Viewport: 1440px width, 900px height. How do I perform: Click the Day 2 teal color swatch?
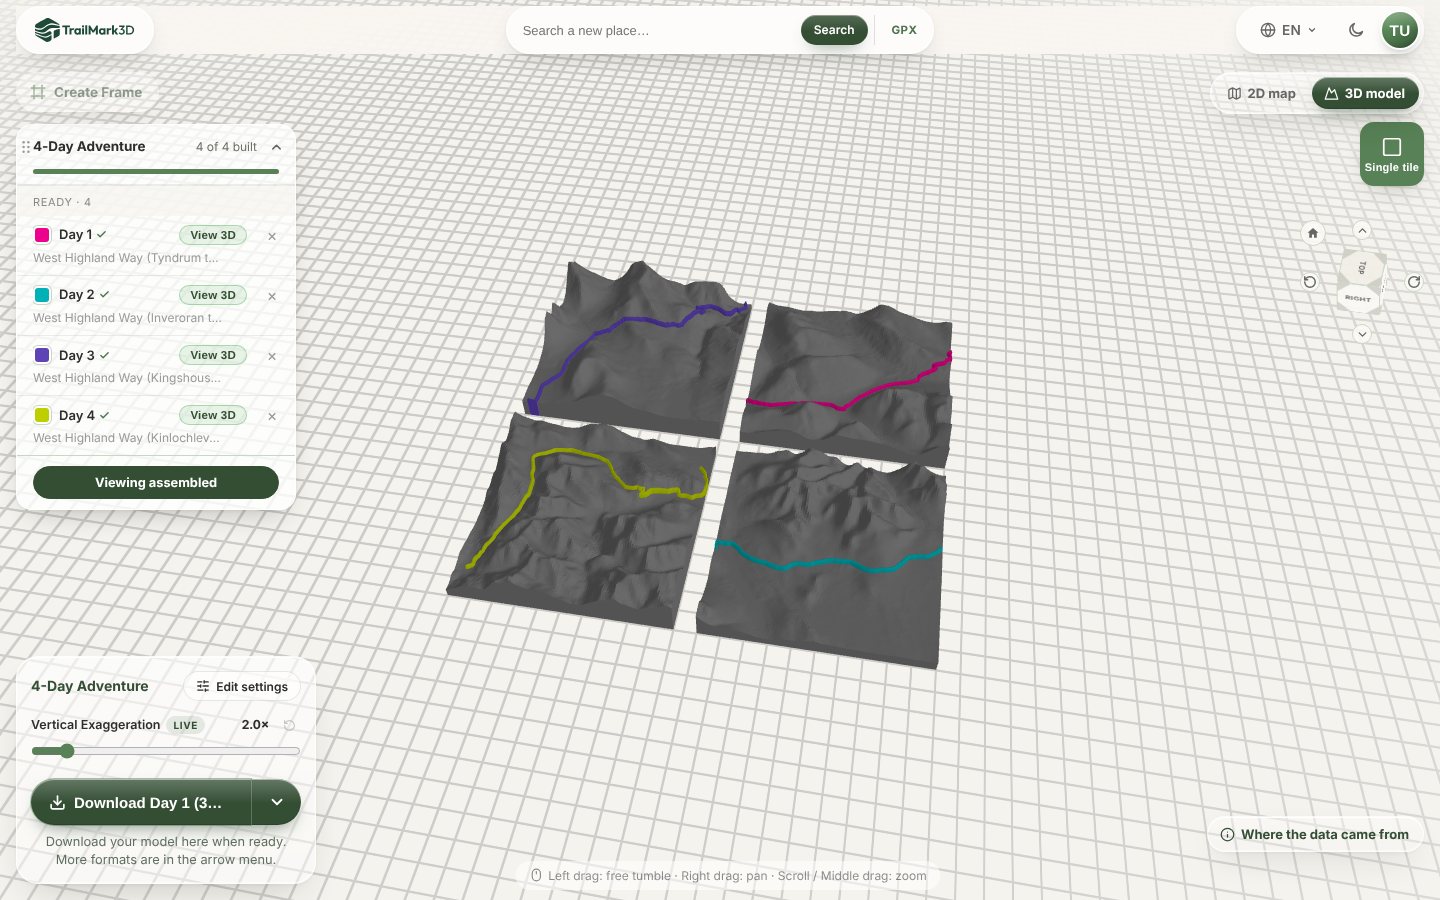42,295
